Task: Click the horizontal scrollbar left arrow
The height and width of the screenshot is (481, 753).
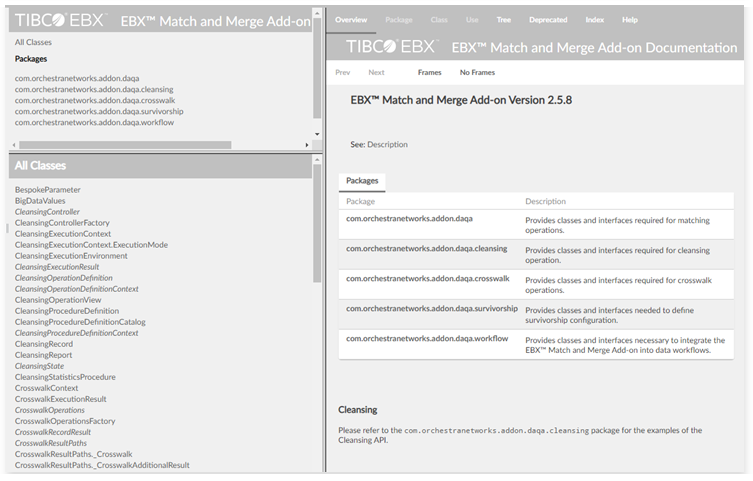Action: (x=14, y=145)
